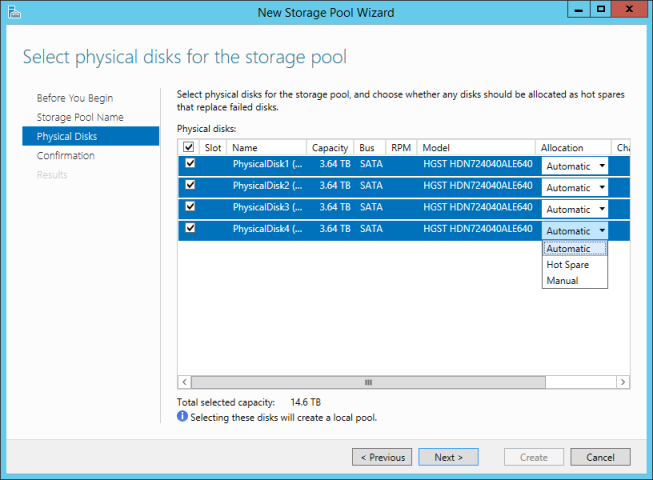Click the SATA bus cell in PhysicalDisk3 row
653x480 pixels.
[x=371, y=207]
